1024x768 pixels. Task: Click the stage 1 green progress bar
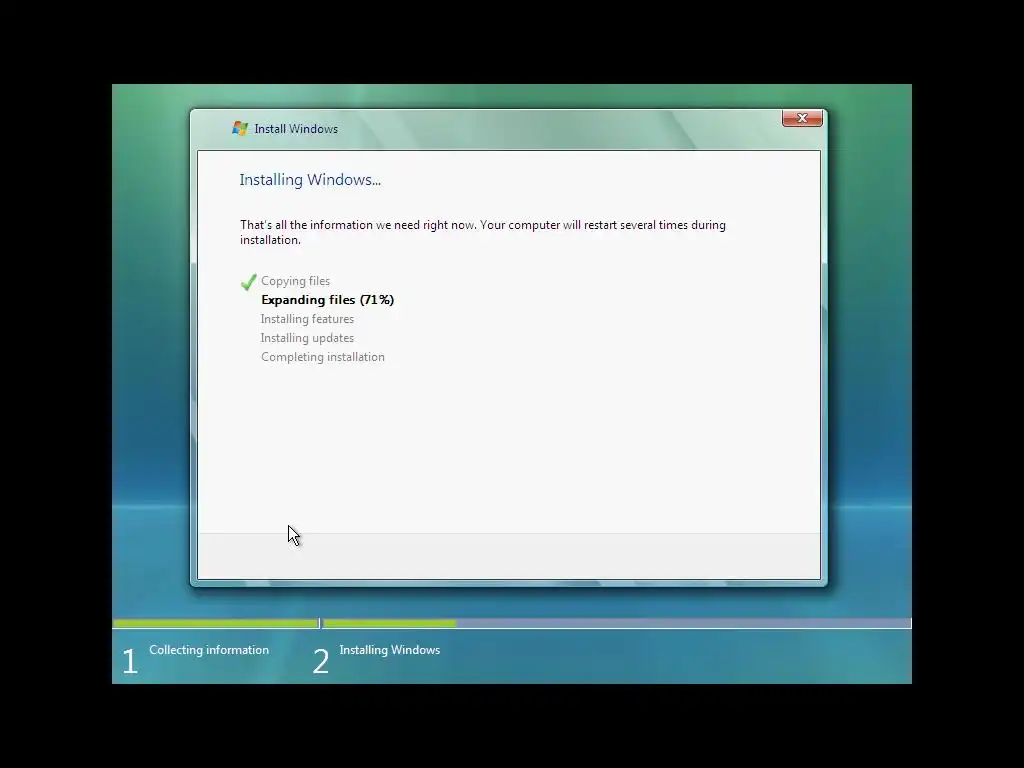pos(216,624)
